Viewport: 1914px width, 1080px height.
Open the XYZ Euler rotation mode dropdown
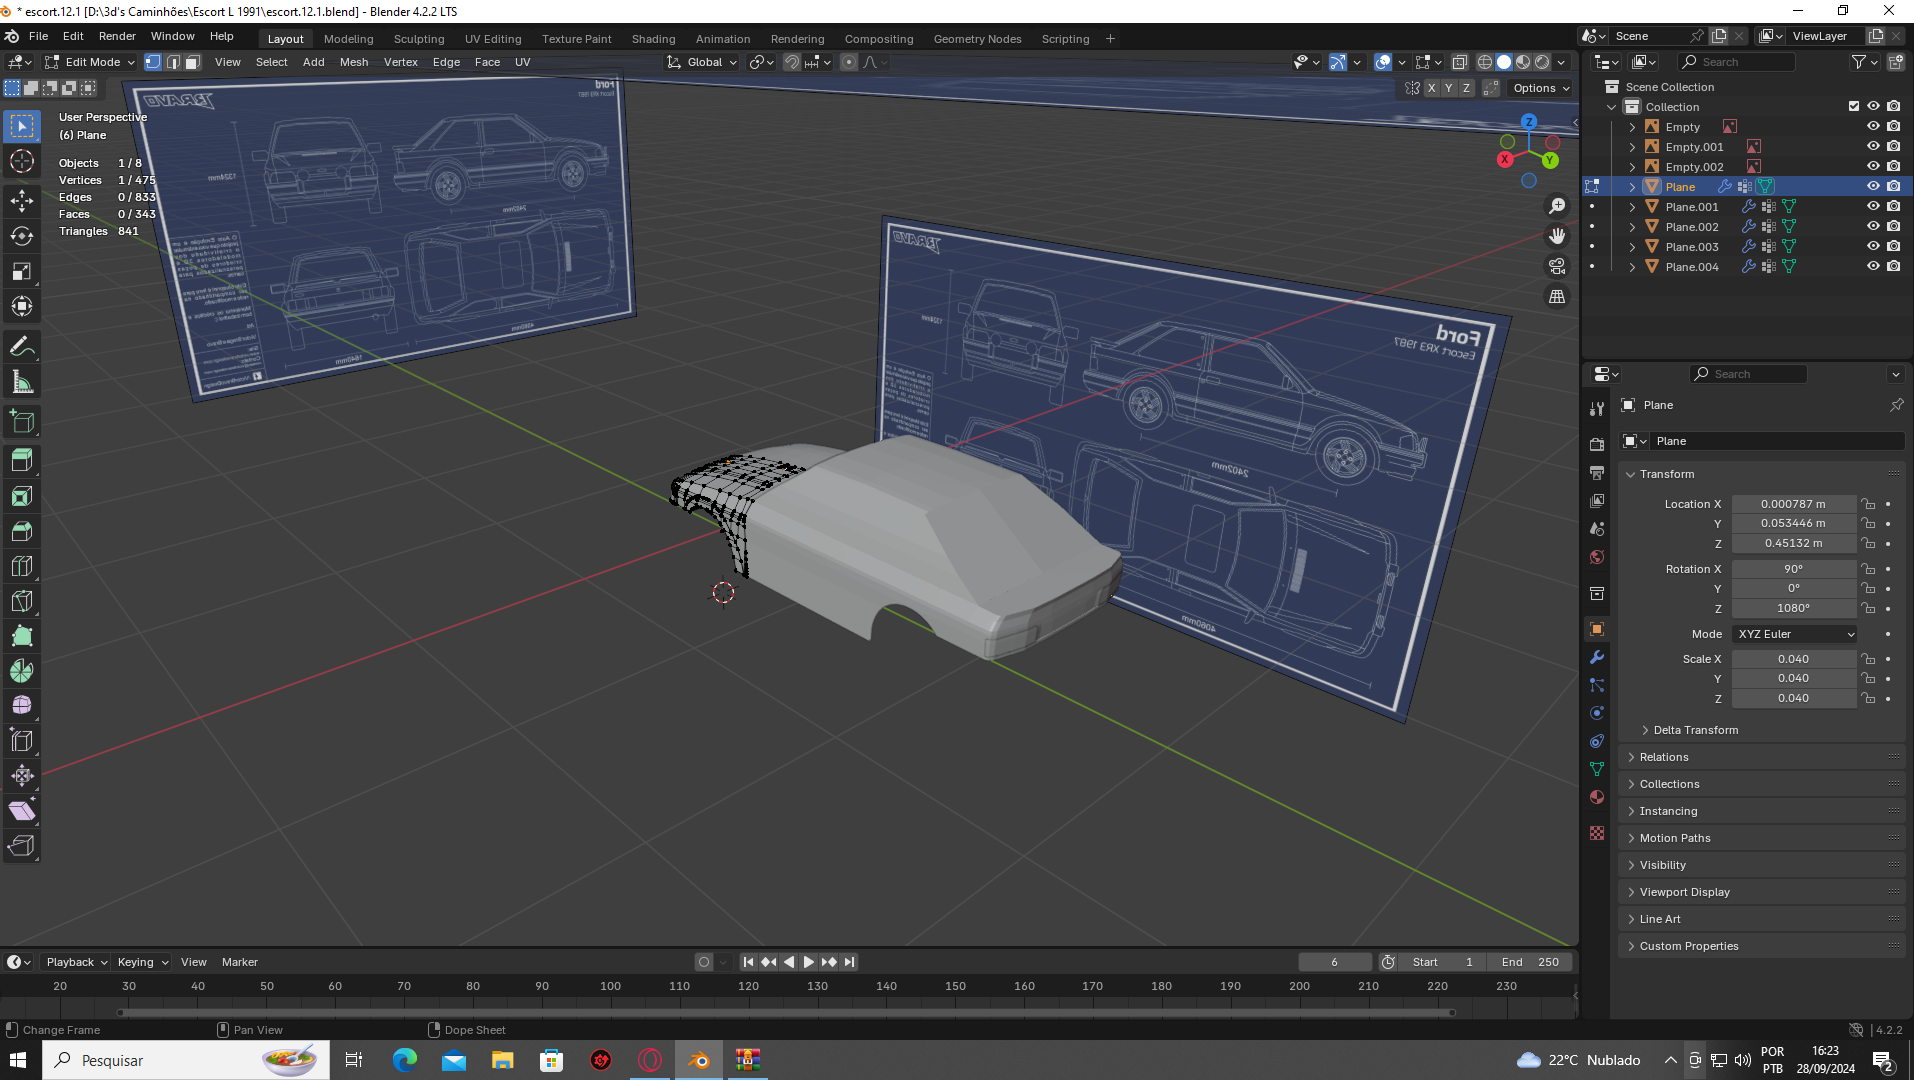click(x=1795, y=634)
